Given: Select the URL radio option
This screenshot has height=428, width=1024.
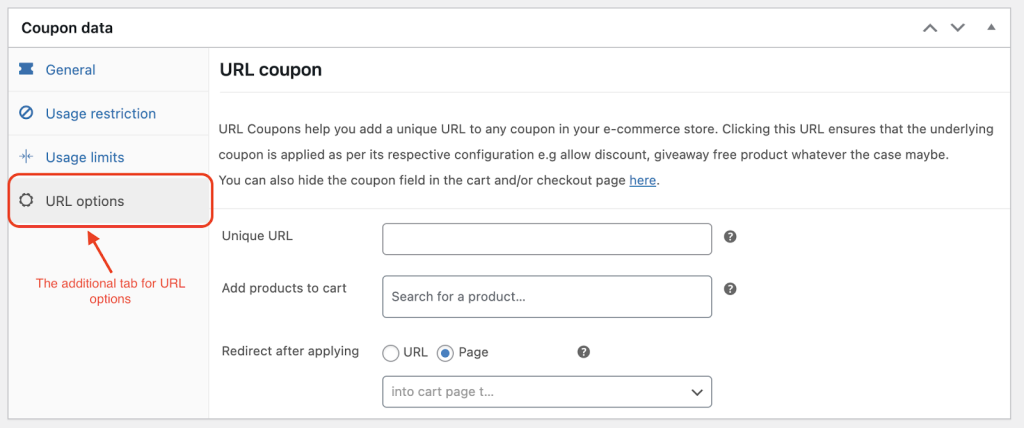Looking at the screenshot, I should coord(391,353).
